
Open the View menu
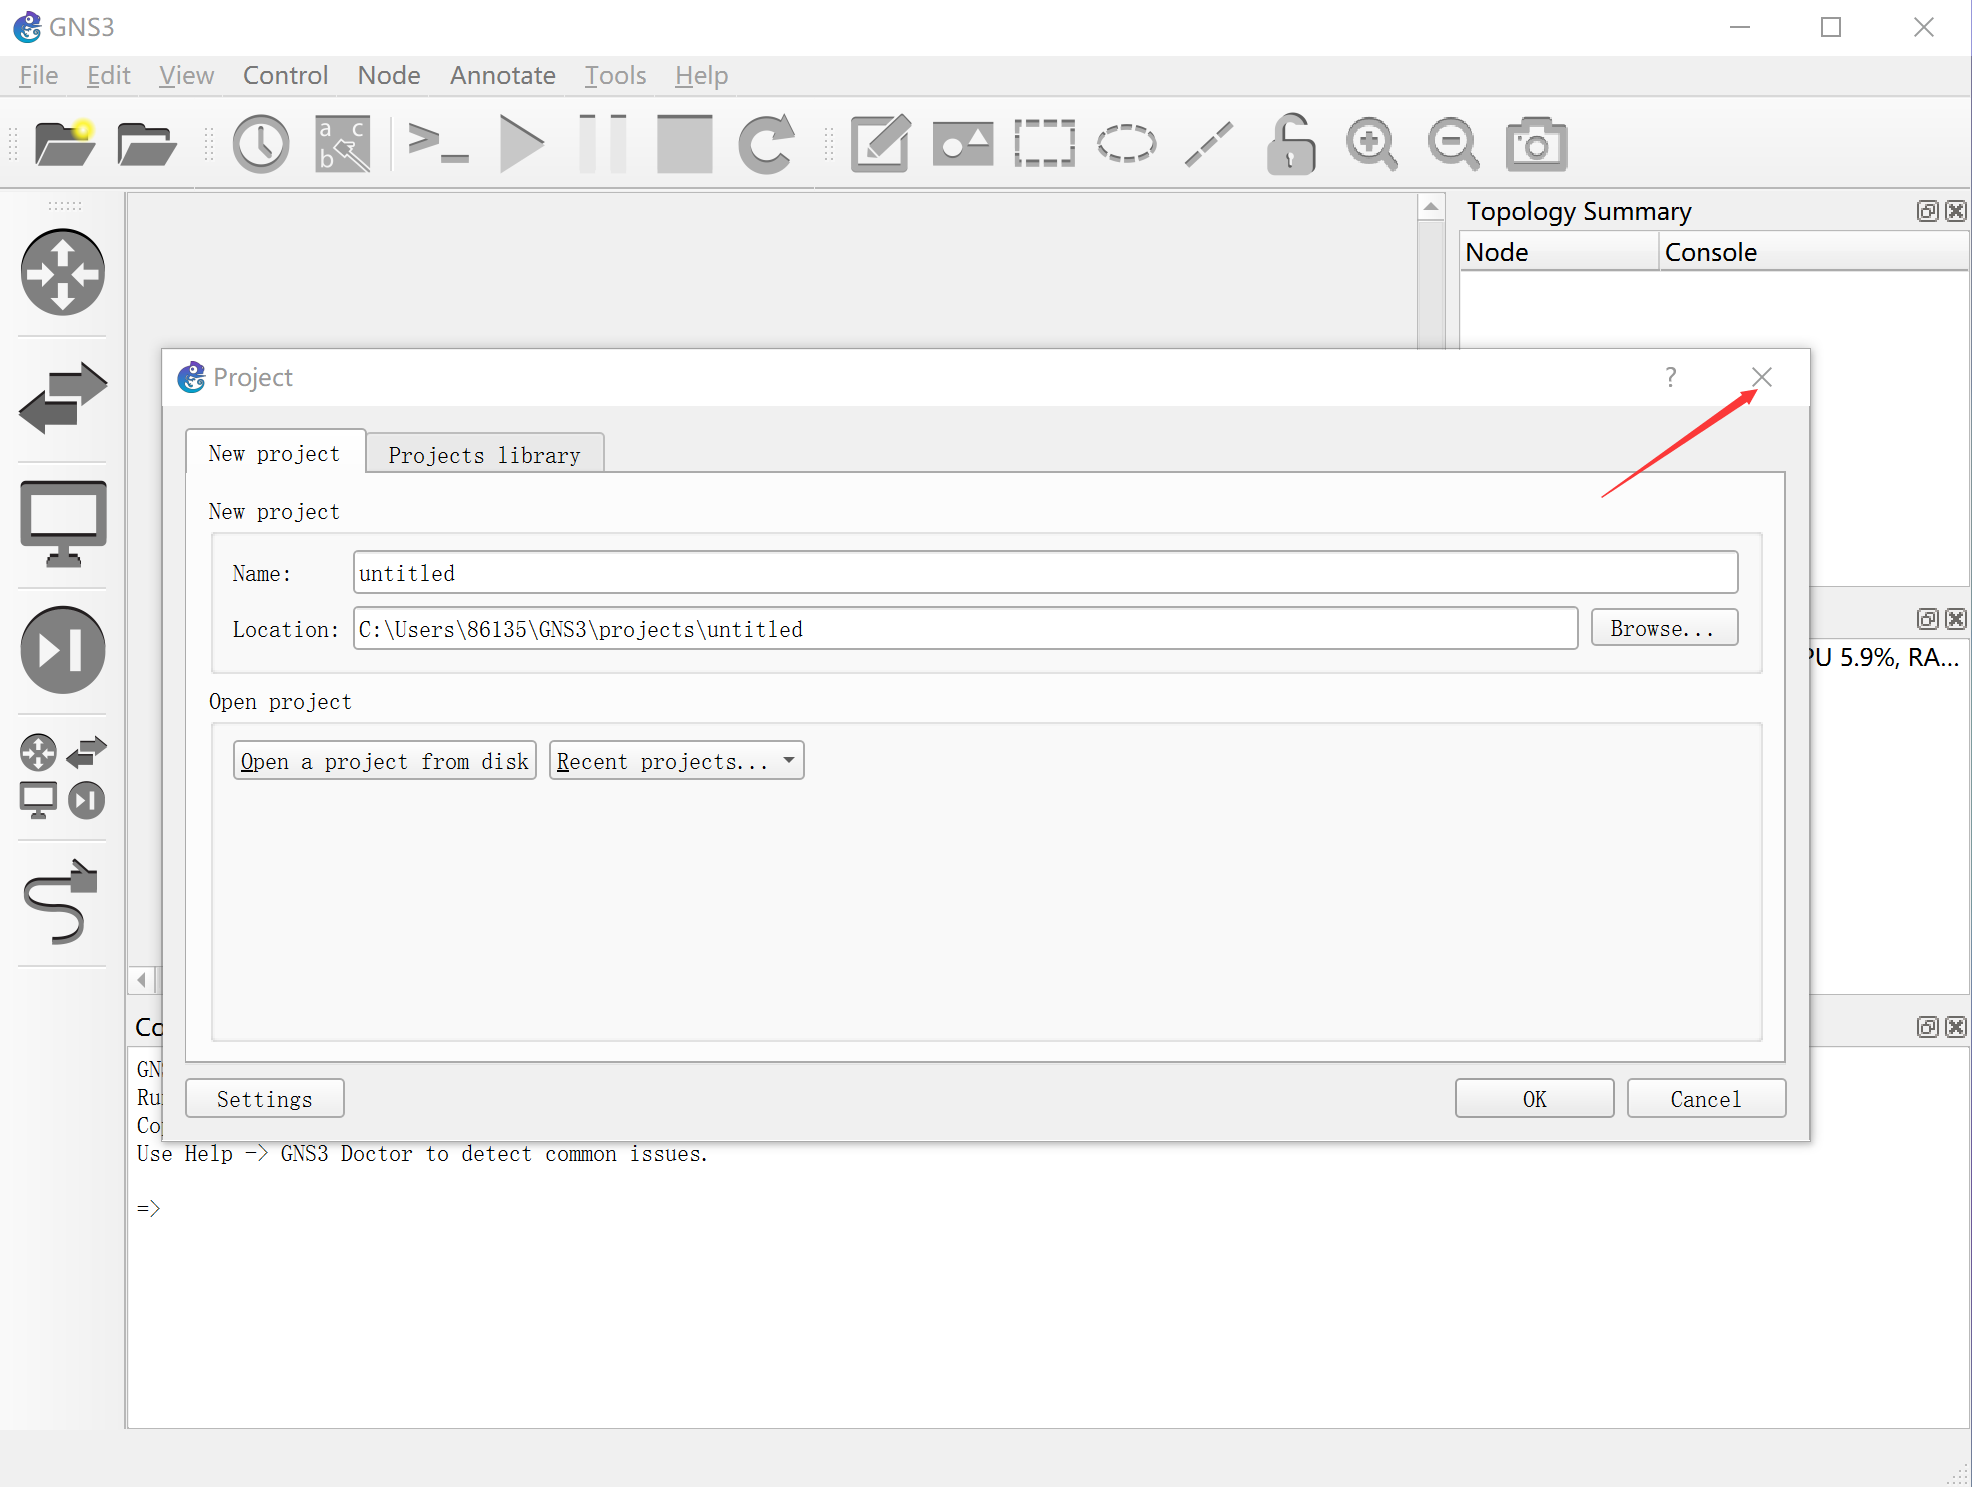(187, 75)
